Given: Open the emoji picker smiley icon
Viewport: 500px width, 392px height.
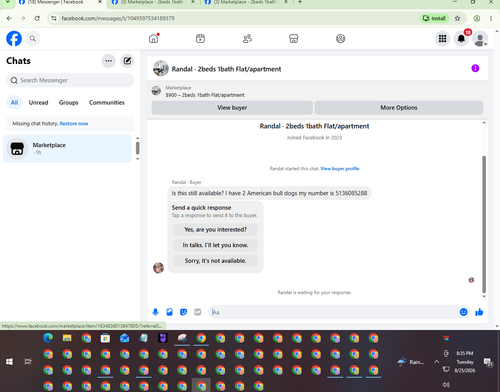Looking at the screenshot, I should [463, 312].
